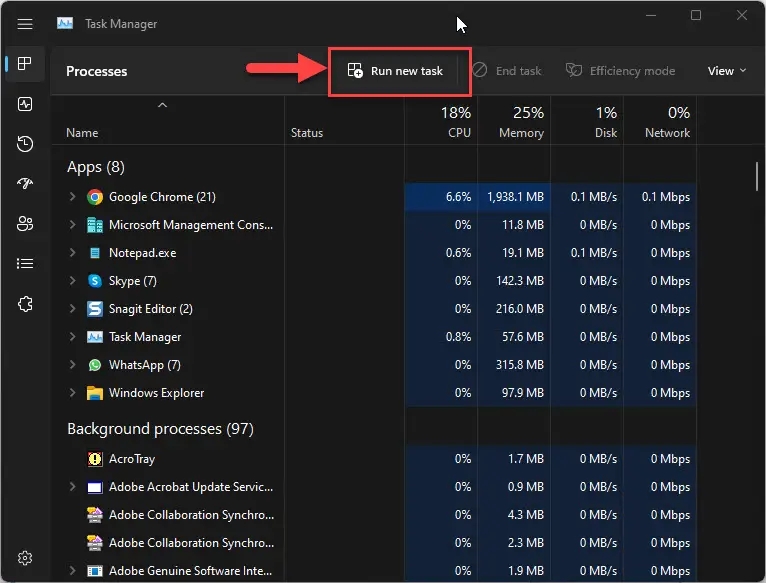Viewport: 766px width, 583px height.
Task: Click the Apps (8) group heading
Action: [x=96, y=167]
